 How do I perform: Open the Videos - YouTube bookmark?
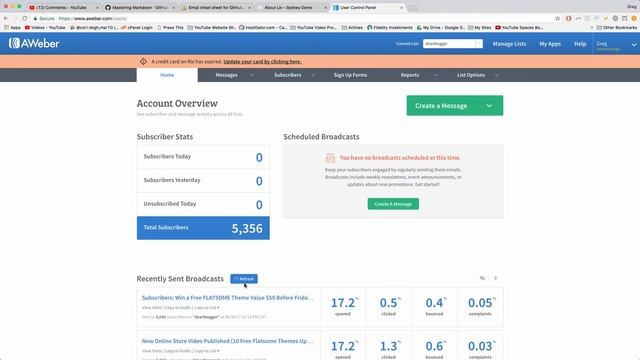tap(45, 27)
